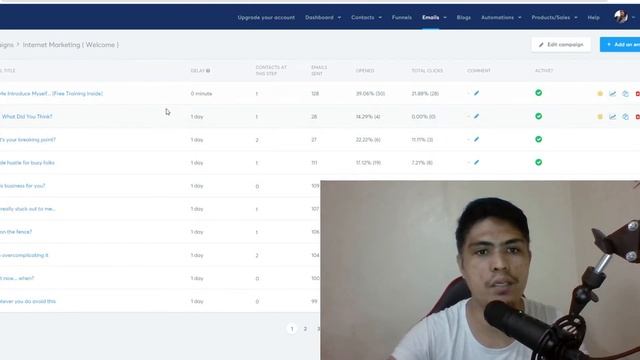Click yellow edit icon in 'Introduce Myself' row

tap(600, 94)
